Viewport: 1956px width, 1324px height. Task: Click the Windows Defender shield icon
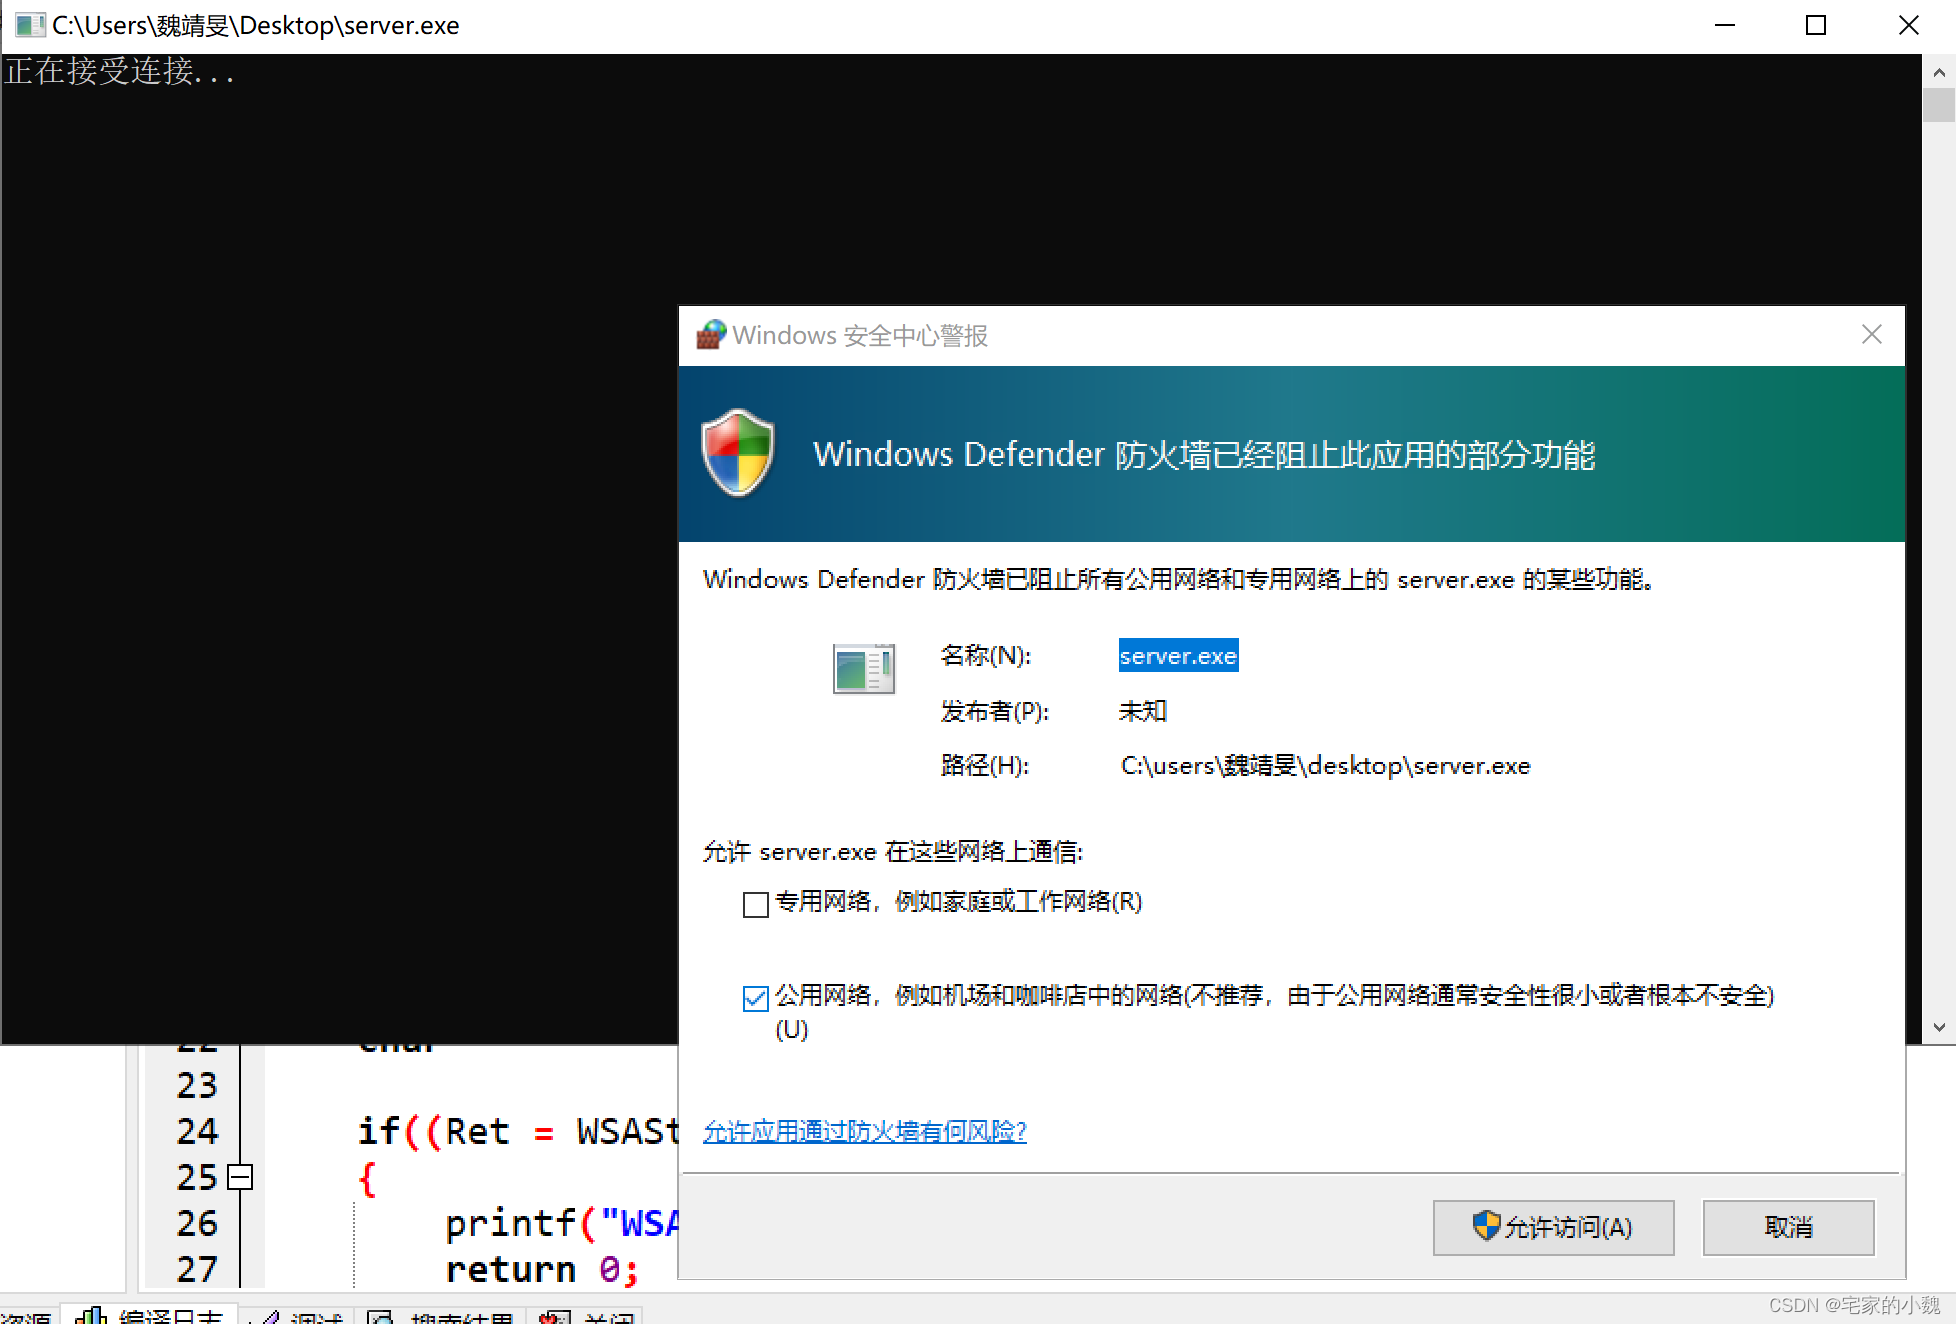[x=738, y=452]
